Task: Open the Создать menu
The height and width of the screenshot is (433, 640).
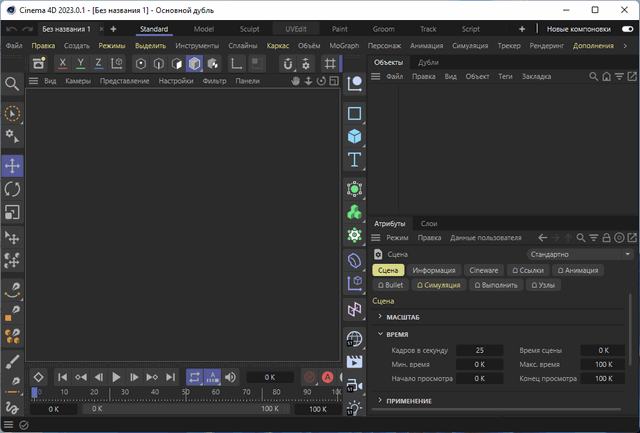Action: (77, 46)
